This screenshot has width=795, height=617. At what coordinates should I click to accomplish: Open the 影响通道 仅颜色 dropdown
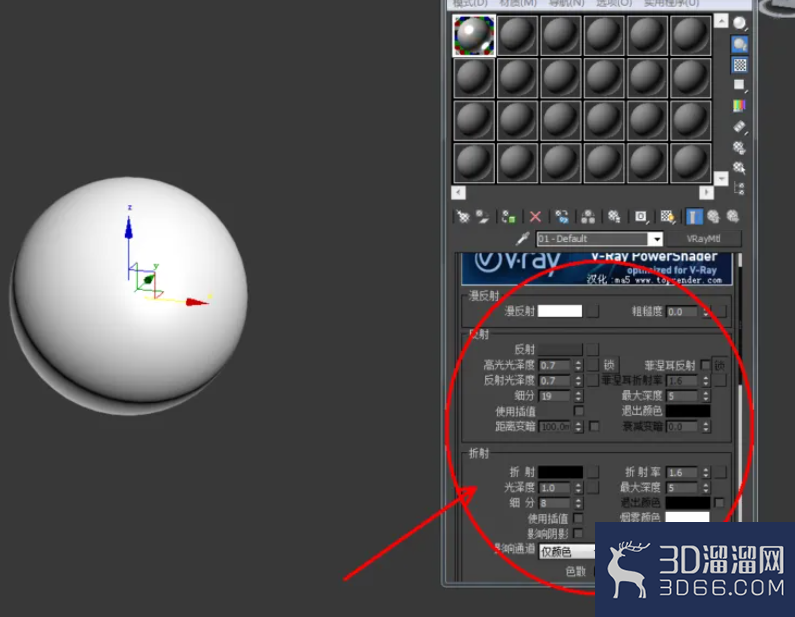(x=567, y=552)
